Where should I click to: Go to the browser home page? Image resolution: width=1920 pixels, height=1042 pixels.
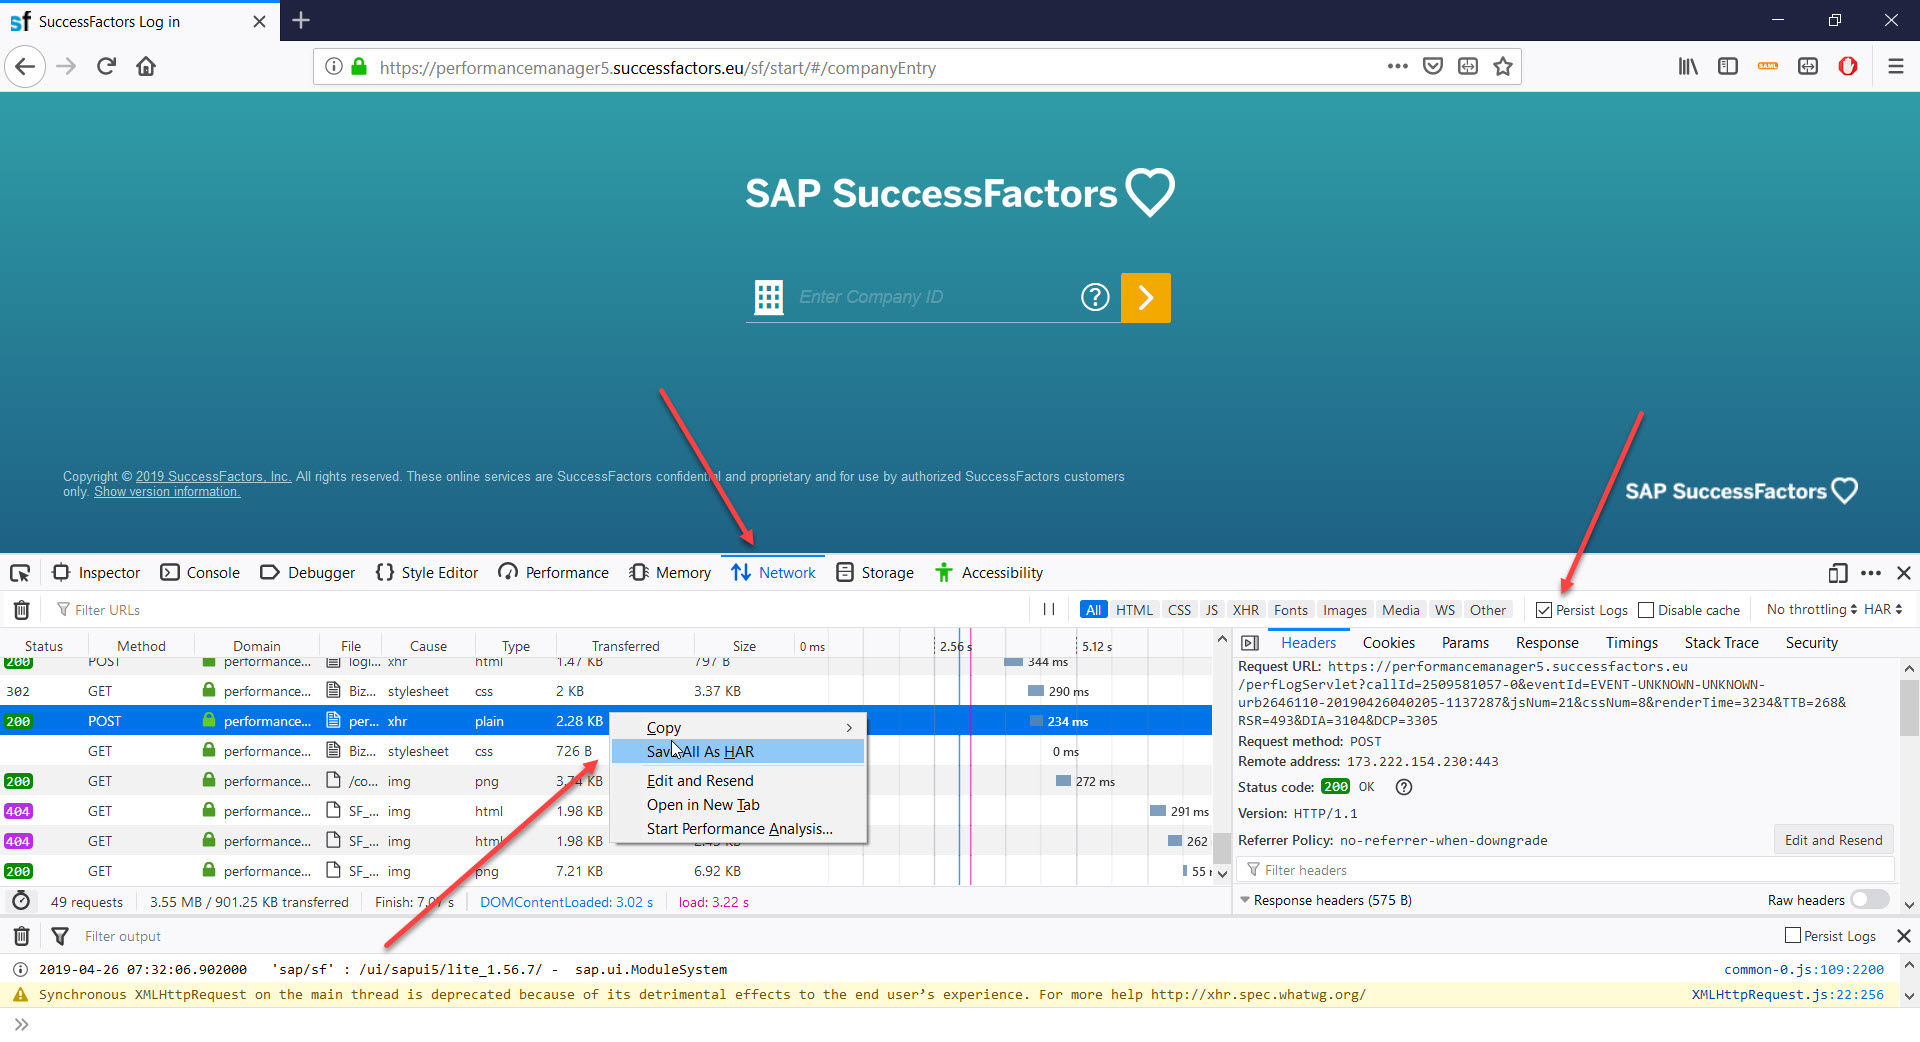click(x=146, y=67)
